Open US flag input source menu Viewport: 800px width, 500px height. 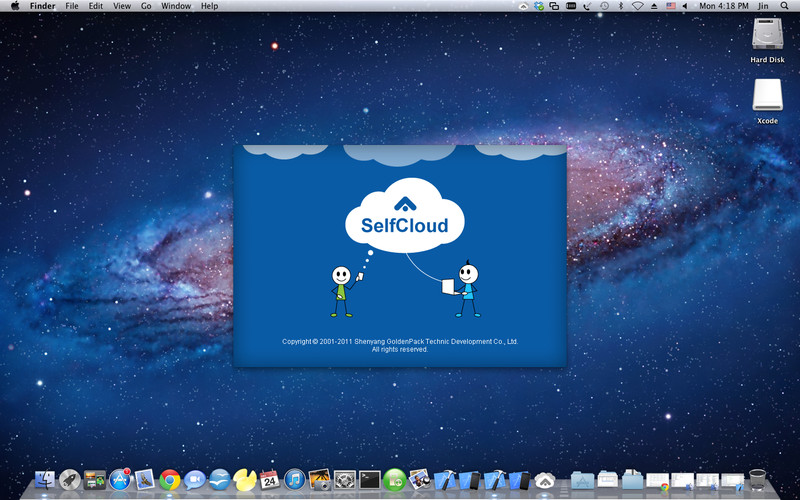670,6
